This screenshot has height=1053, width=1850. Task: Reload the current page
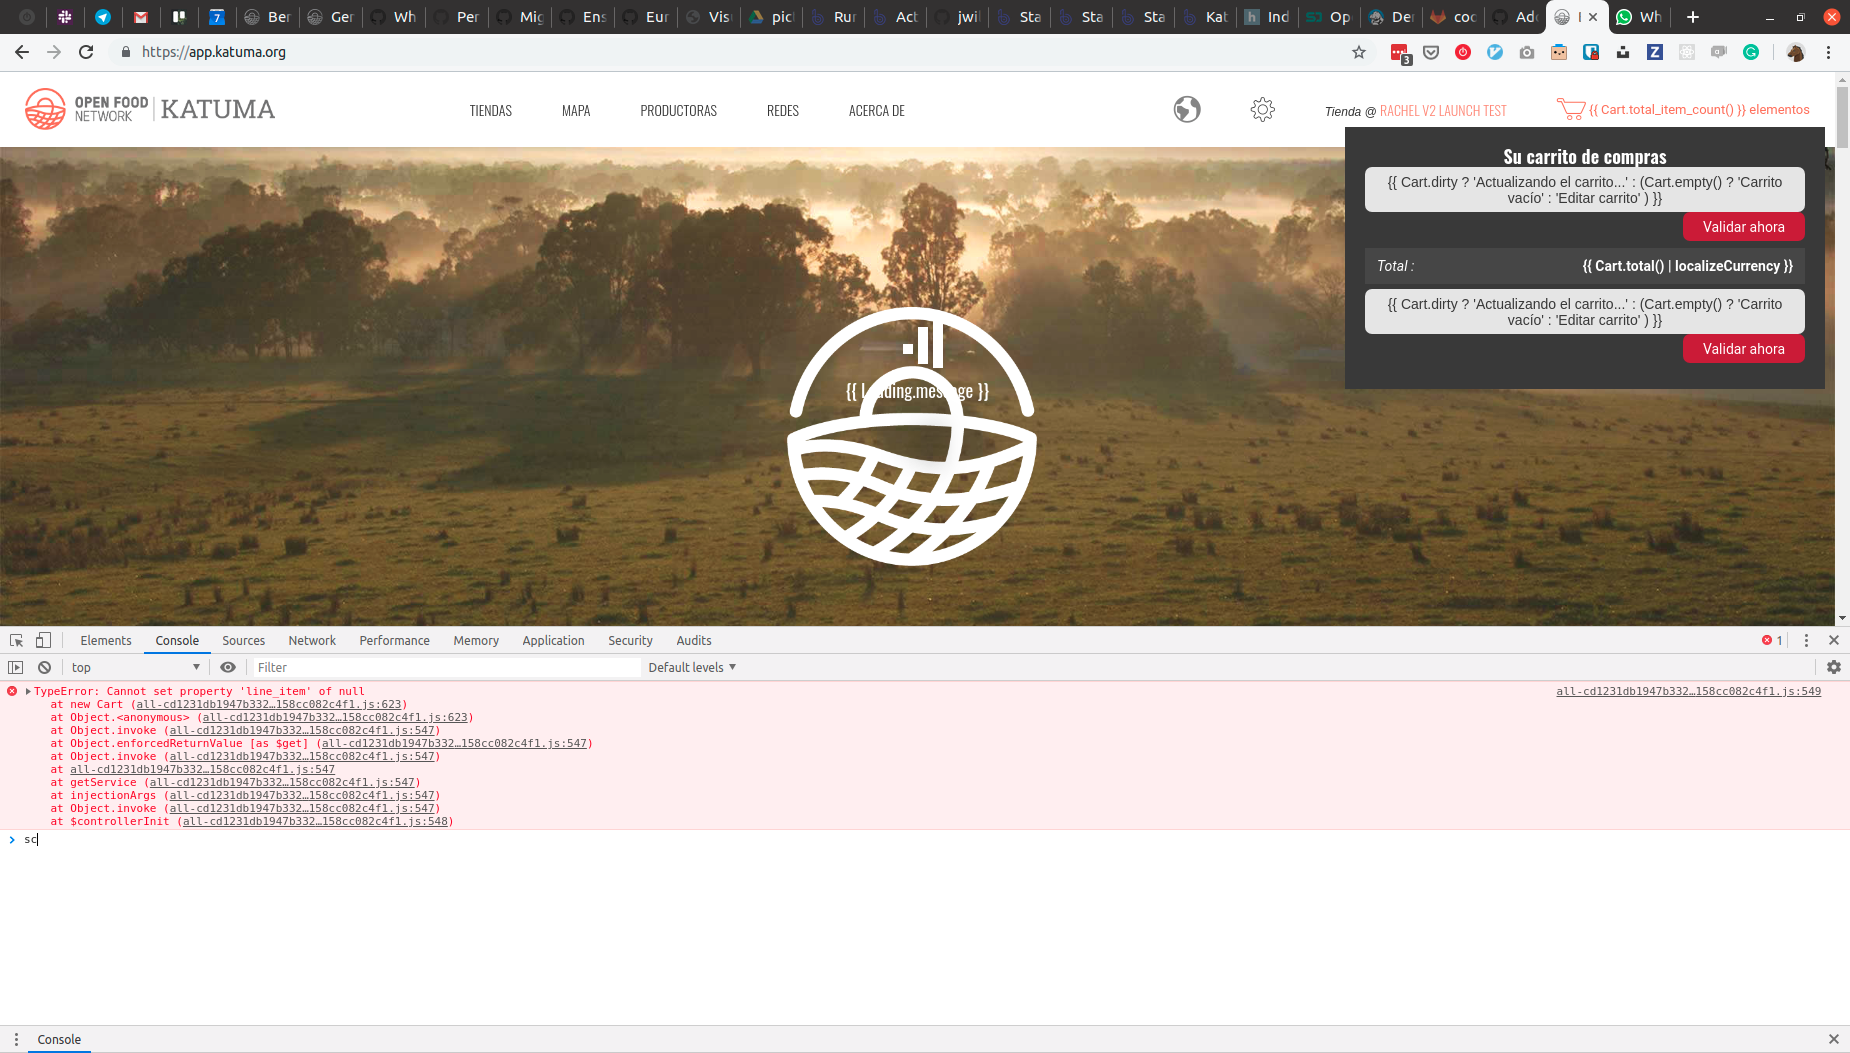coord(86,52)
